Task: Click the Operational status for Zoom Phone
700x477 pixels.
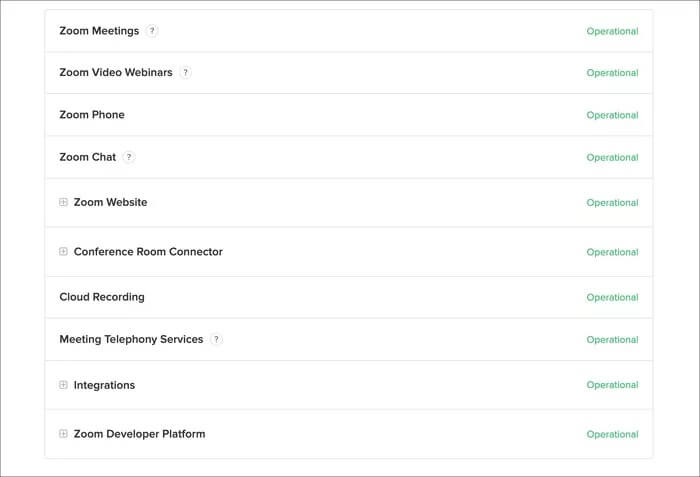Action: tap(612, 115)
